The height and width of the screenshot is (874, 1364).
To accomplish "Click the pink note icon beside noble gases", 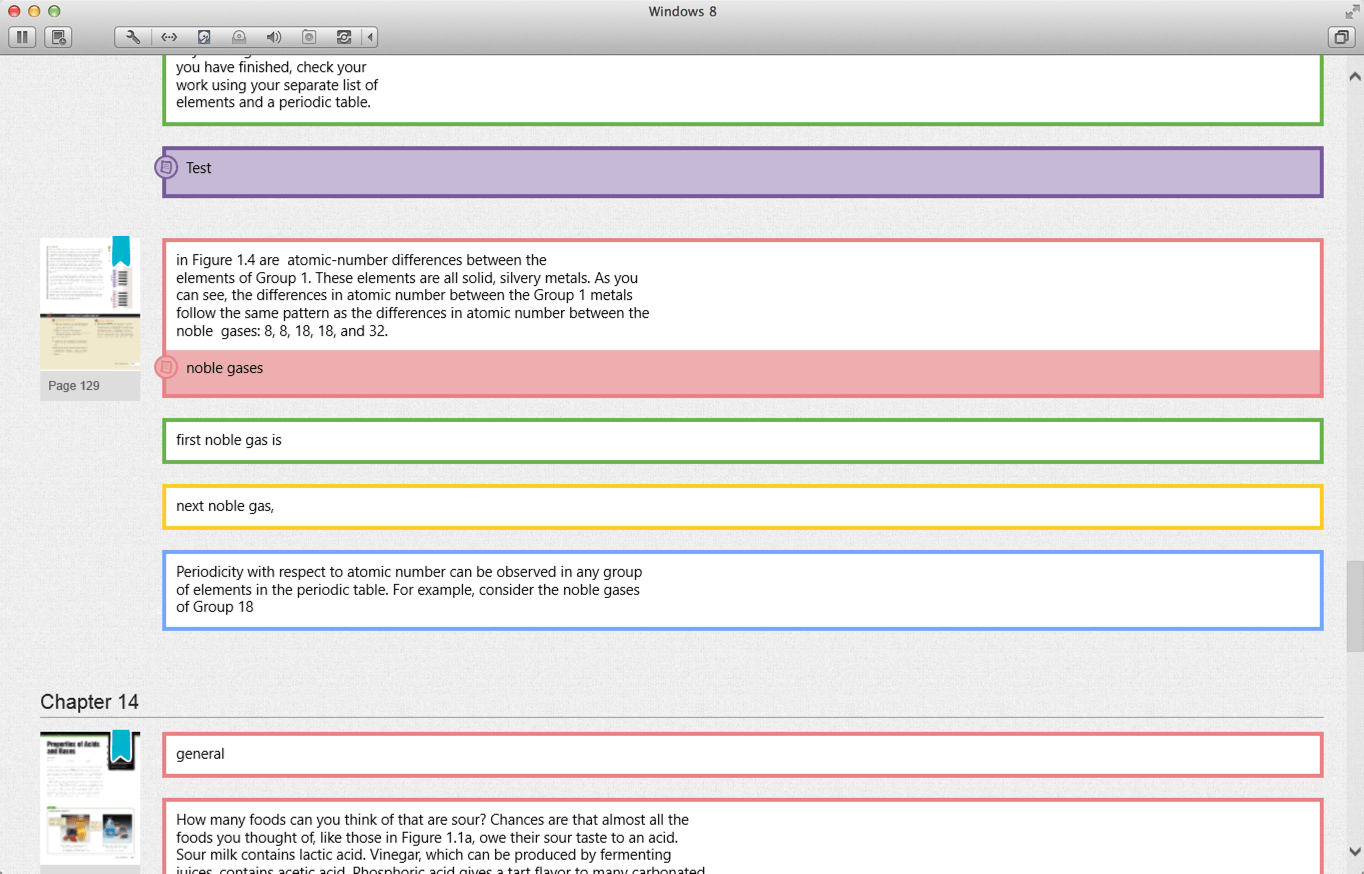I will (x=166, y=367).
